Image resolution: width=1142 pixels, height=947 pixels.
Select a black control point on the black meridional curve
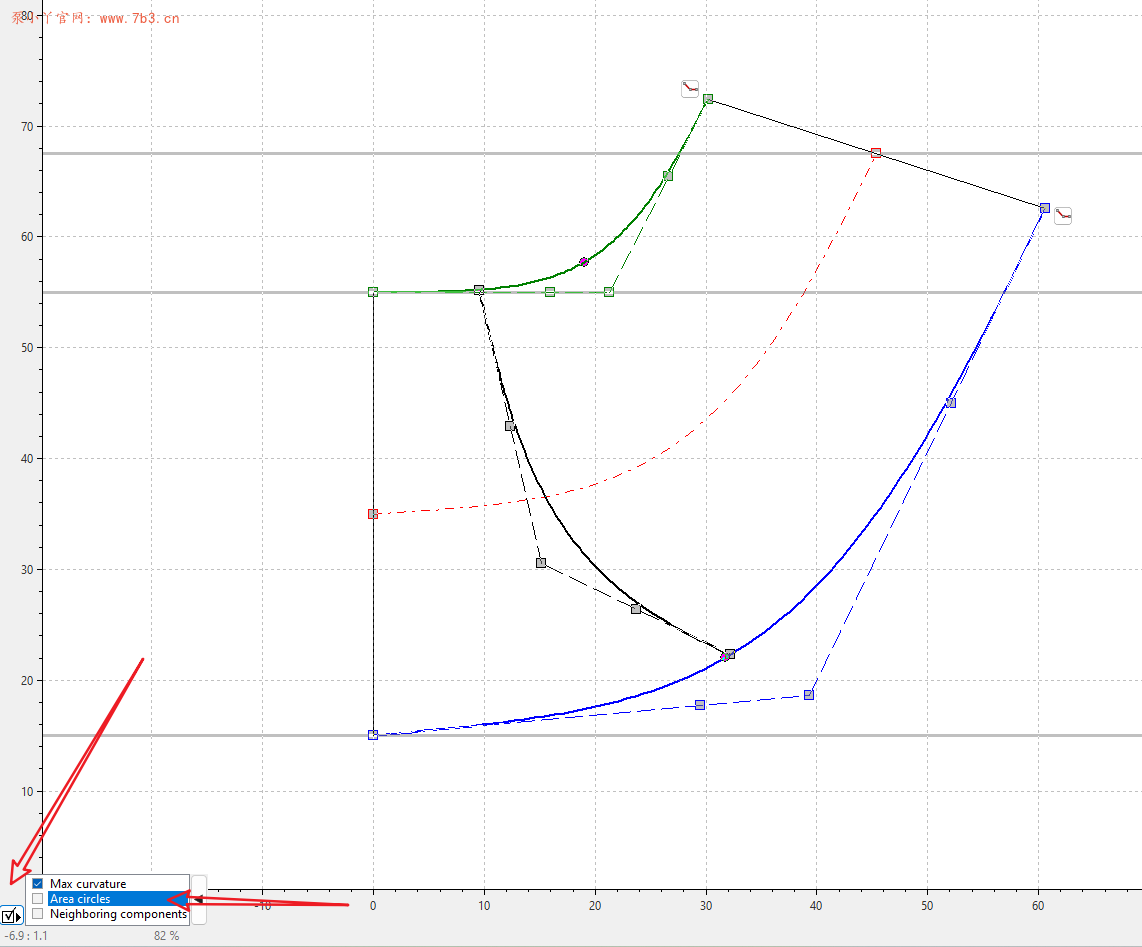pos(510,425)
